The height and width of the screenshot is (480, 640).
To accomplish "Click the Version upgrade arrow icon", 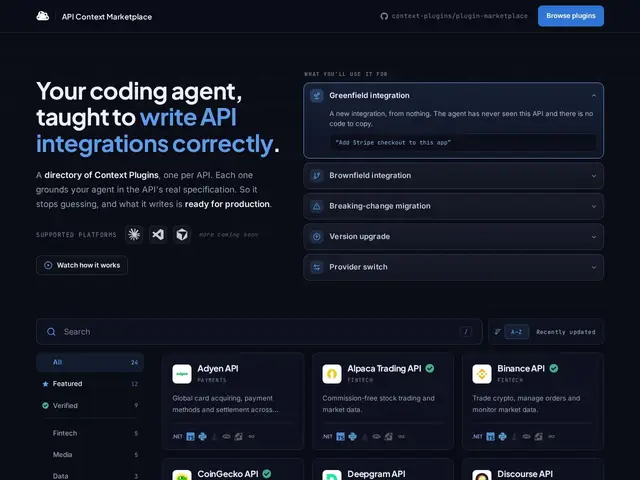I will (x=316, y=237).
